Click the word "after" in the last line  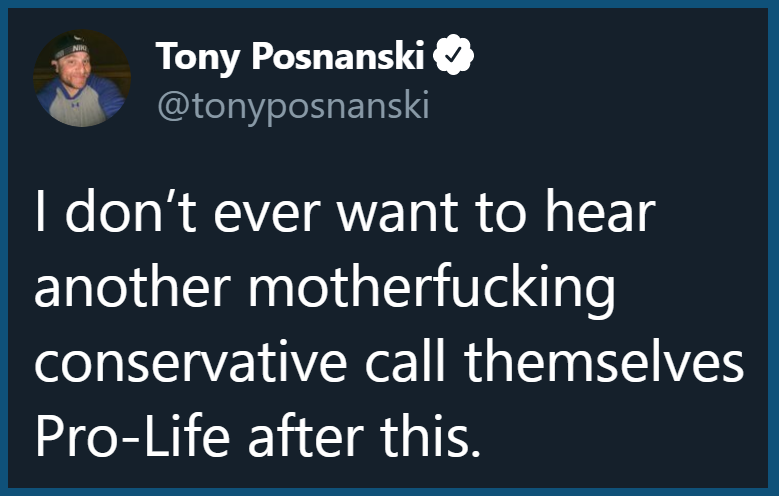click(x=306, y=436)
